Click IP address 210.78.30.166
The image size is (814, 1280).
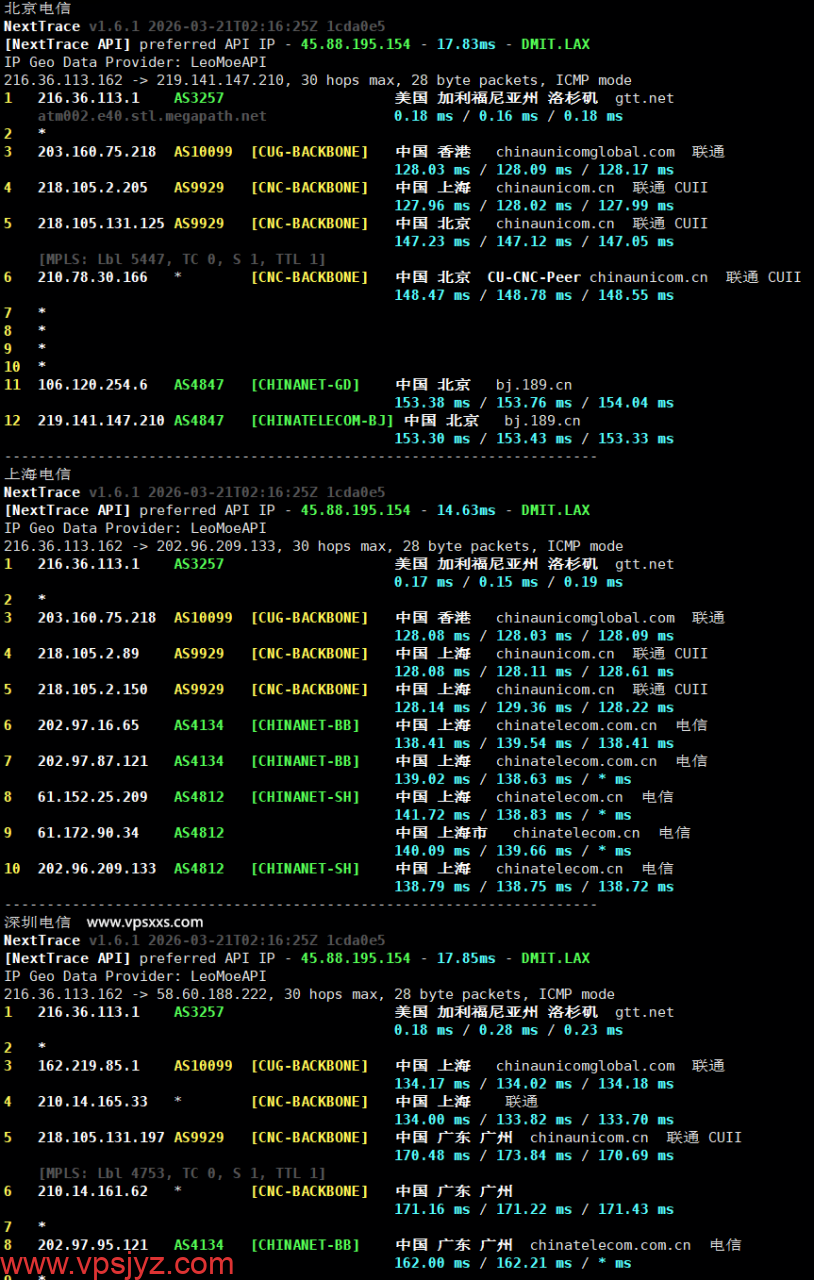[x=92, y=277]
